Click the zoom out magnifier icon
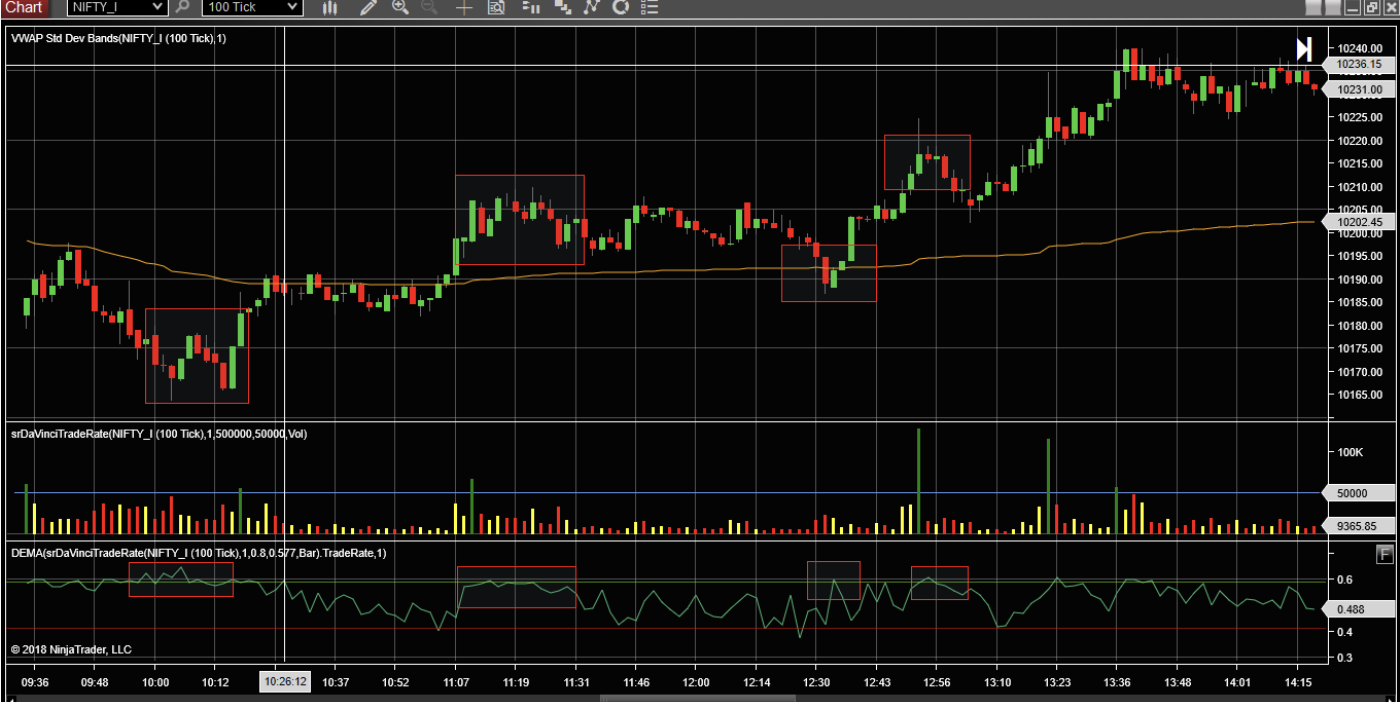 click(430, 7)
